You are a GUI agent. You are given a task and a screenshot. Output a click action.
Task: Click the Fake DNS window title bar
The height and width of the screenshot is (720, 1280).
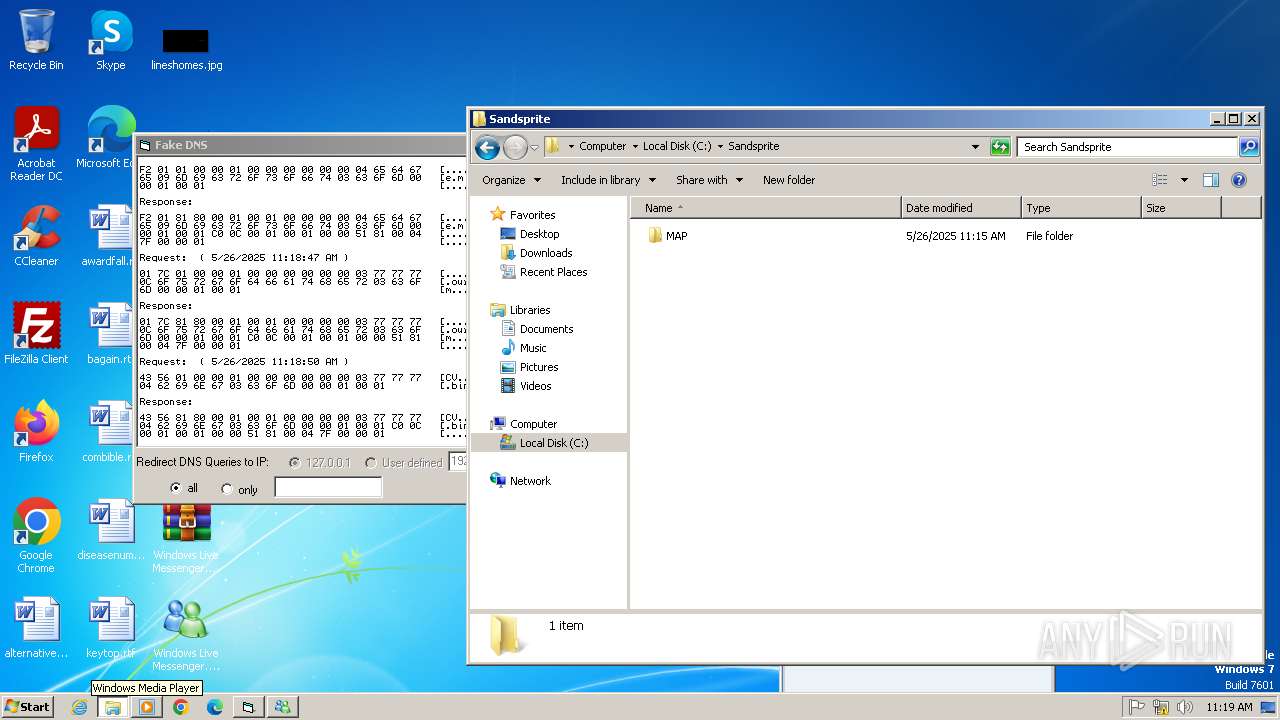(301, 145)
